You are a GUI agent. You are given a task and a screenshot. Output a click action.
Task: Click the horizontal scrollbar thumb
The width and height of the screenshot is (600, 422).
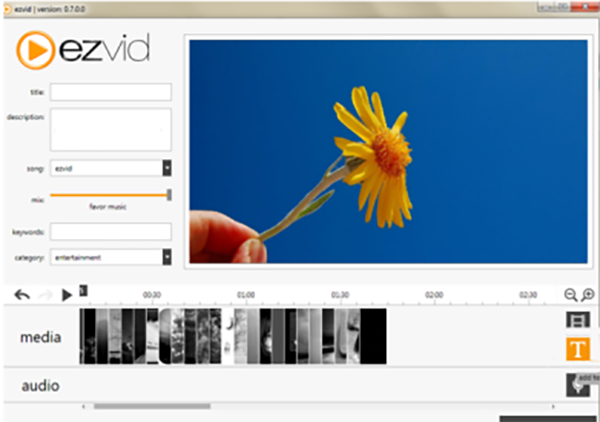[152, 406]
